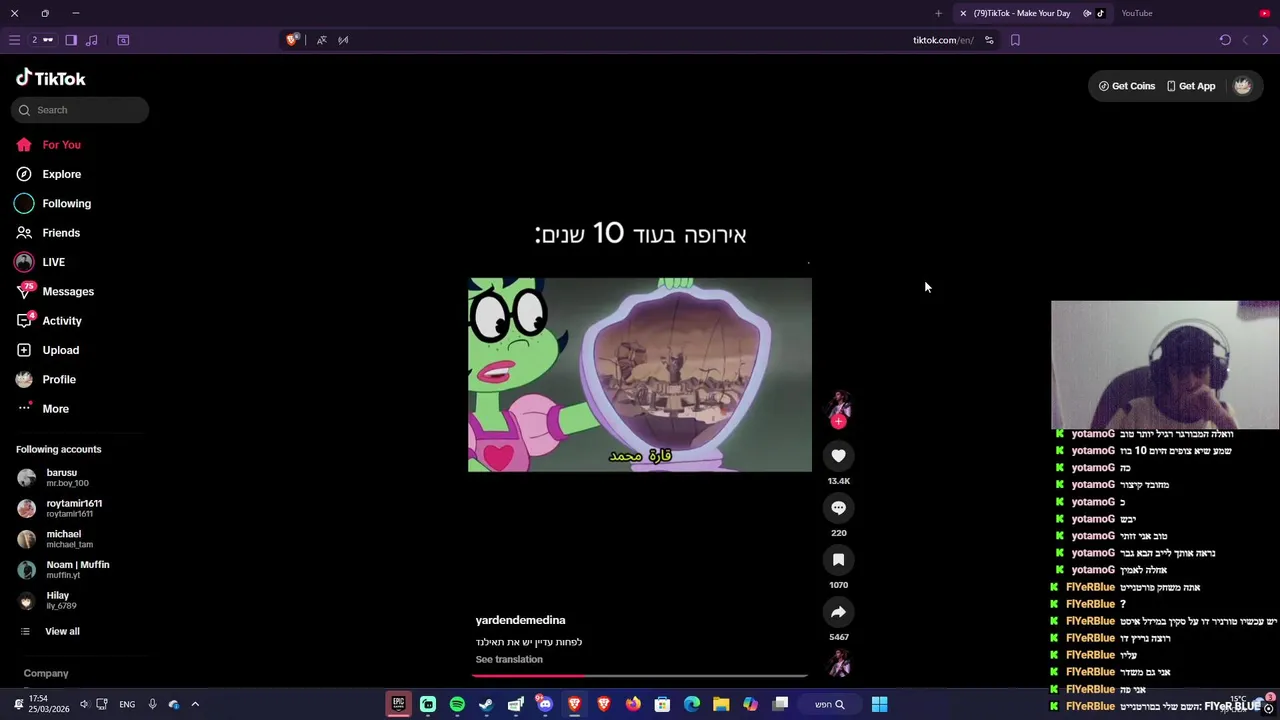Expand the More menu
Viewport: 1280px width, 720px height.
coord(43,409)
